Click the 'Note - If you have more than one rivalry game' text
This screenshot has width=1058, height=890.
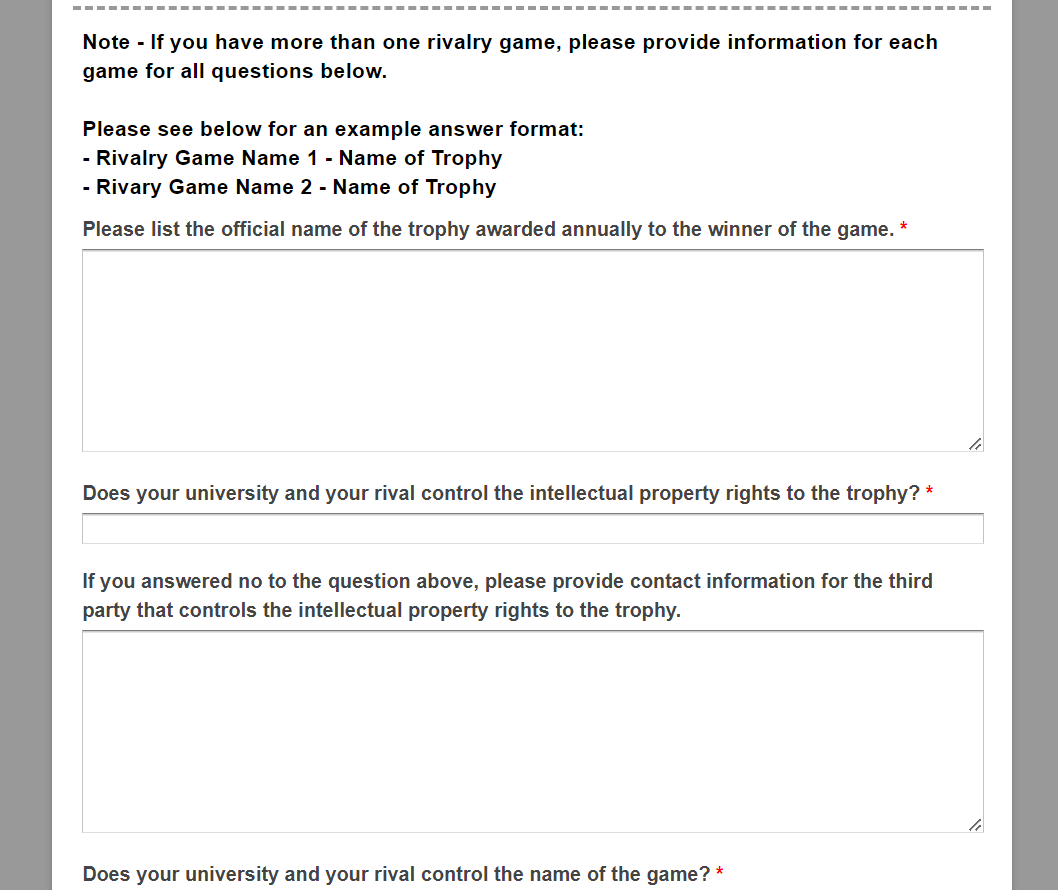pyautogui.click(x=510, y=43)
